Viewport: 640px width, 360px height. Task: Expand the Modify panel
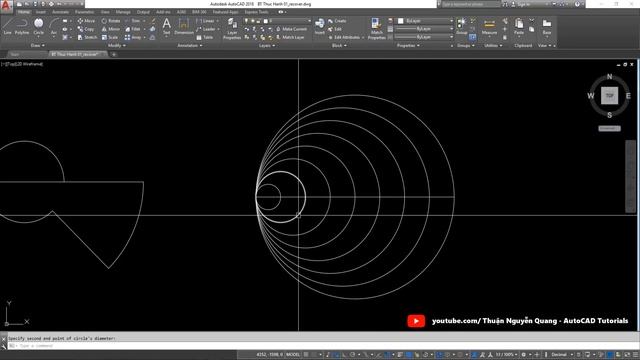(x=117, y=46)
